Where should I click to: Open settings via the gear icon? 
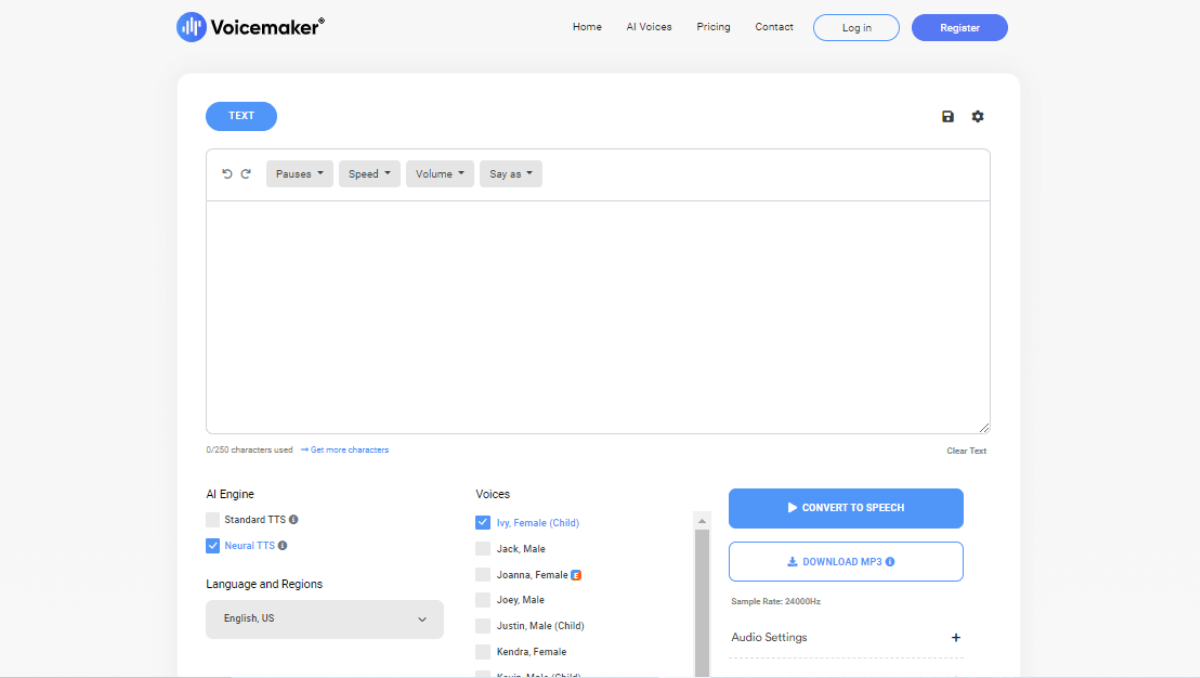pyautogui.click(x=977, y=116)
